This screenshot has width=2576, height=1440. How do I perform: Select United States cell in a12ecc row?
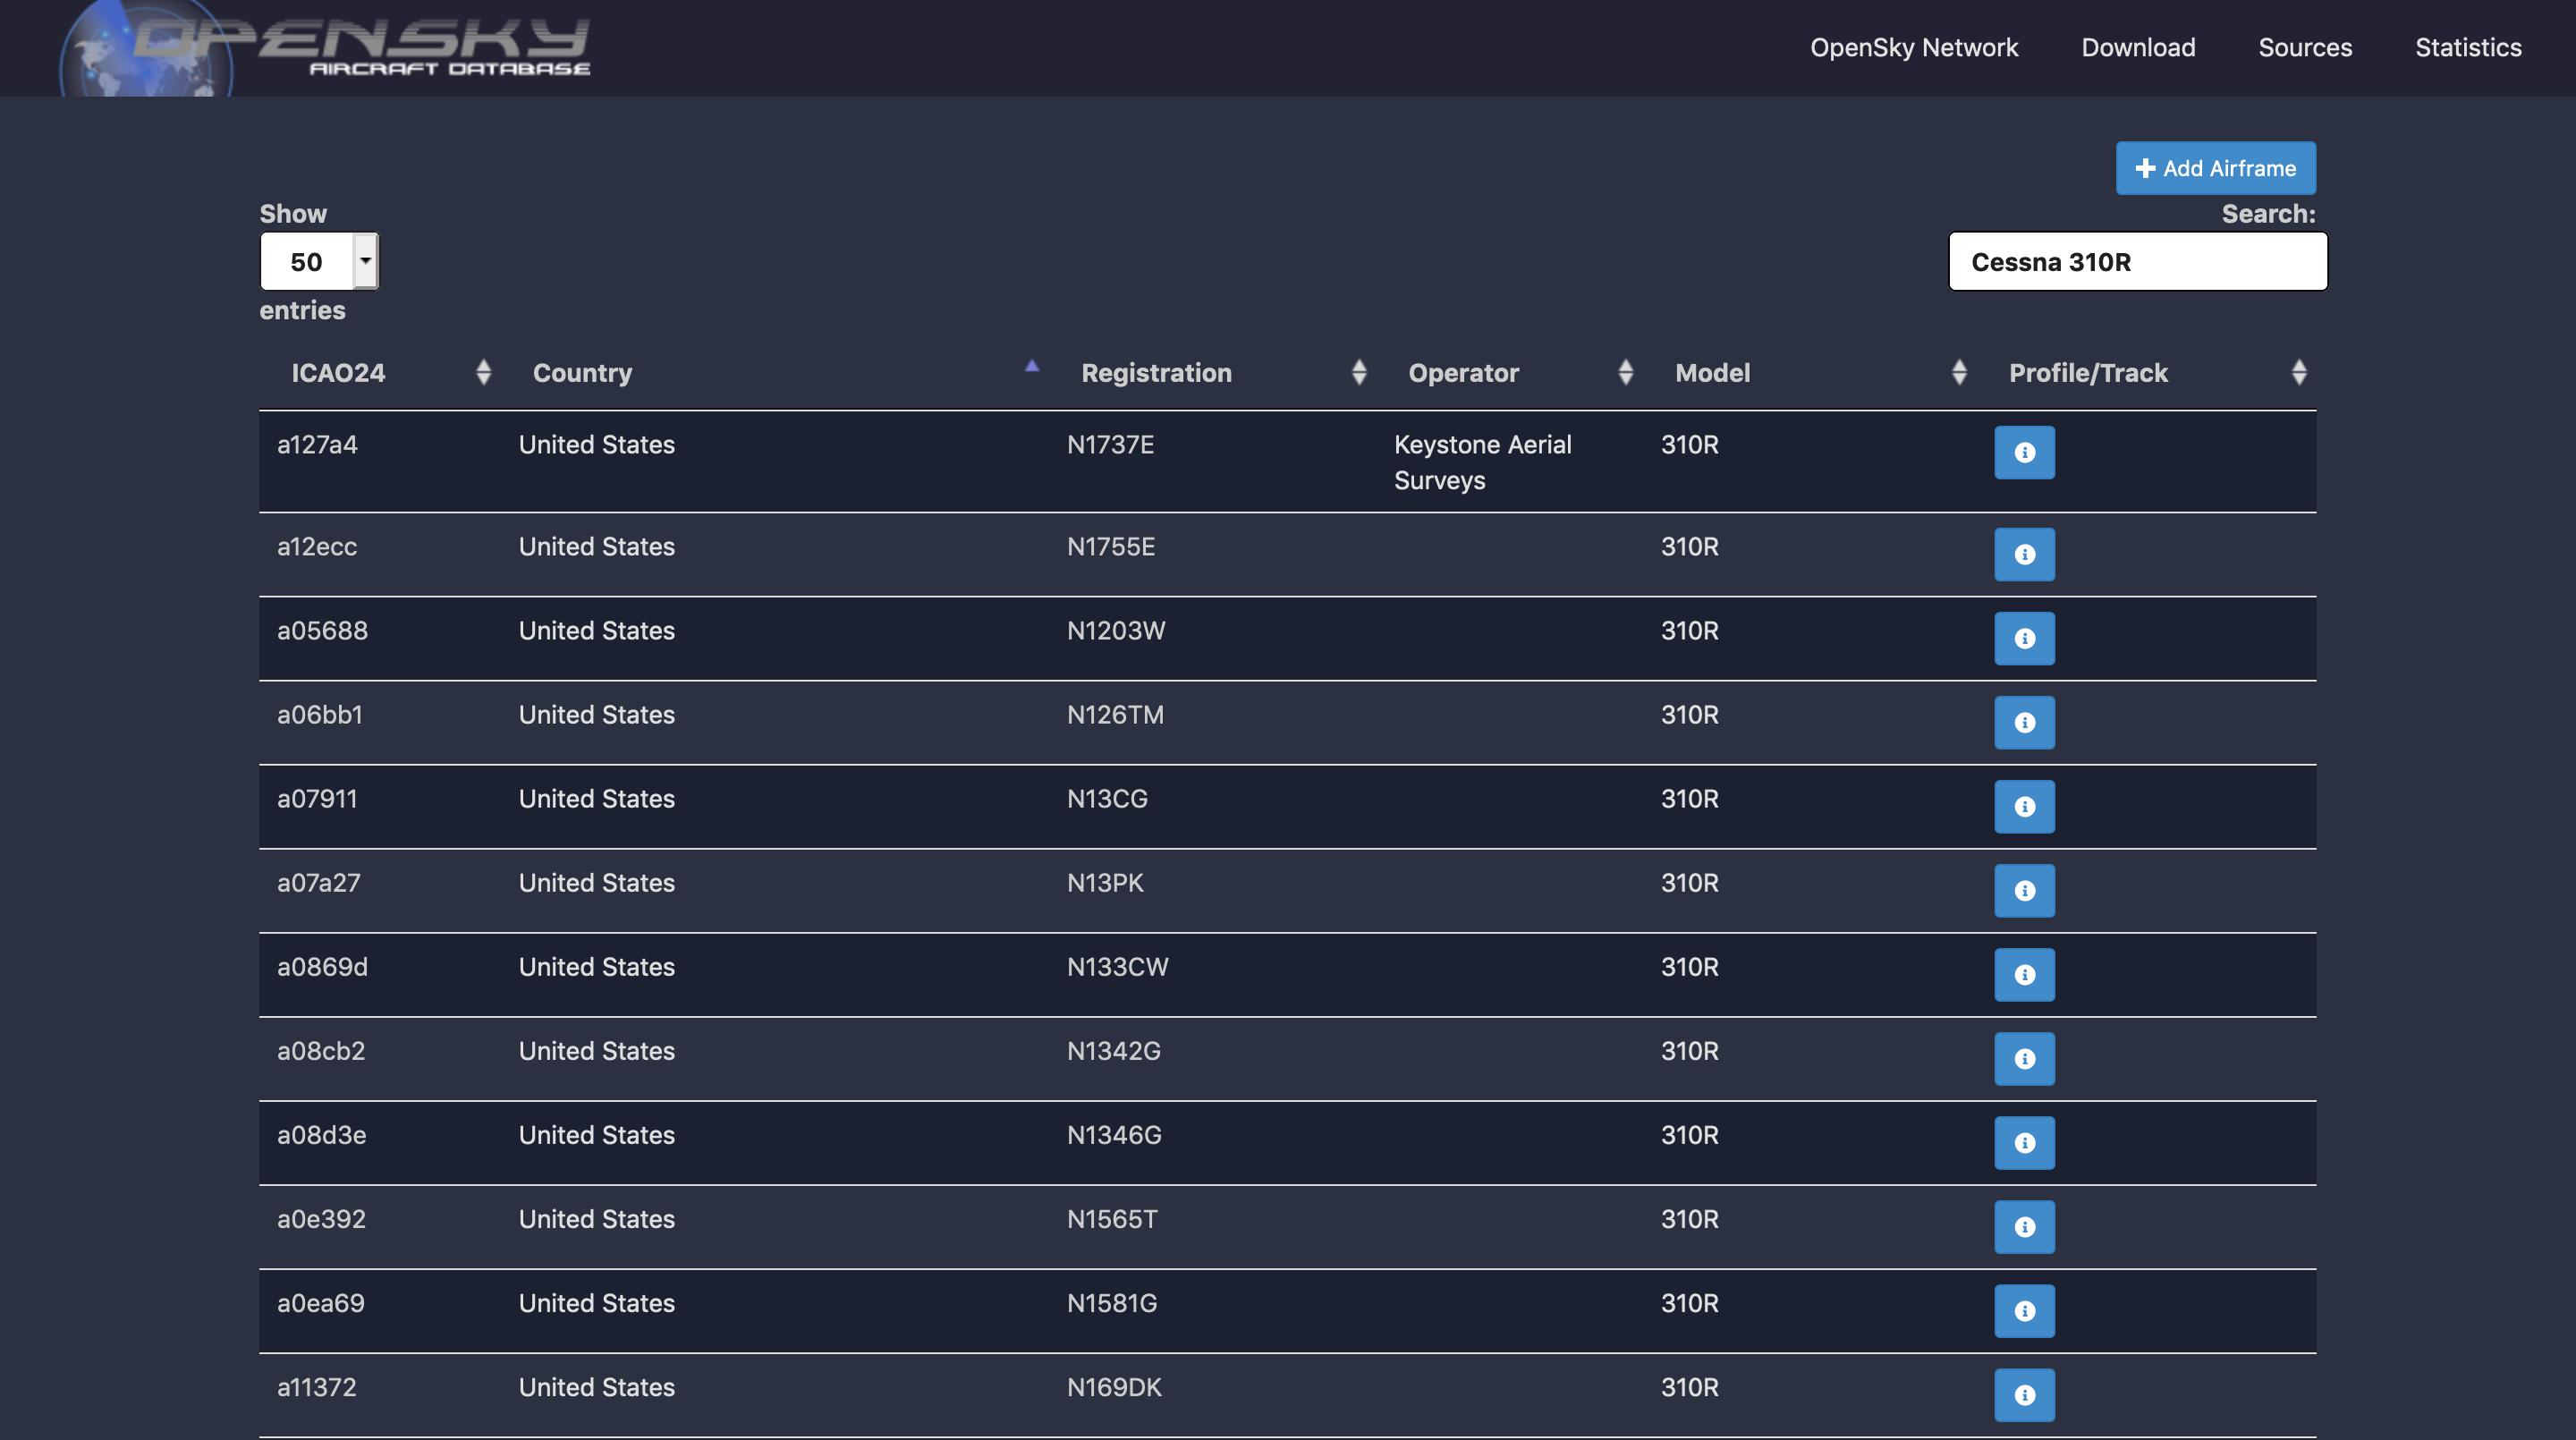[x=596, y=547]
